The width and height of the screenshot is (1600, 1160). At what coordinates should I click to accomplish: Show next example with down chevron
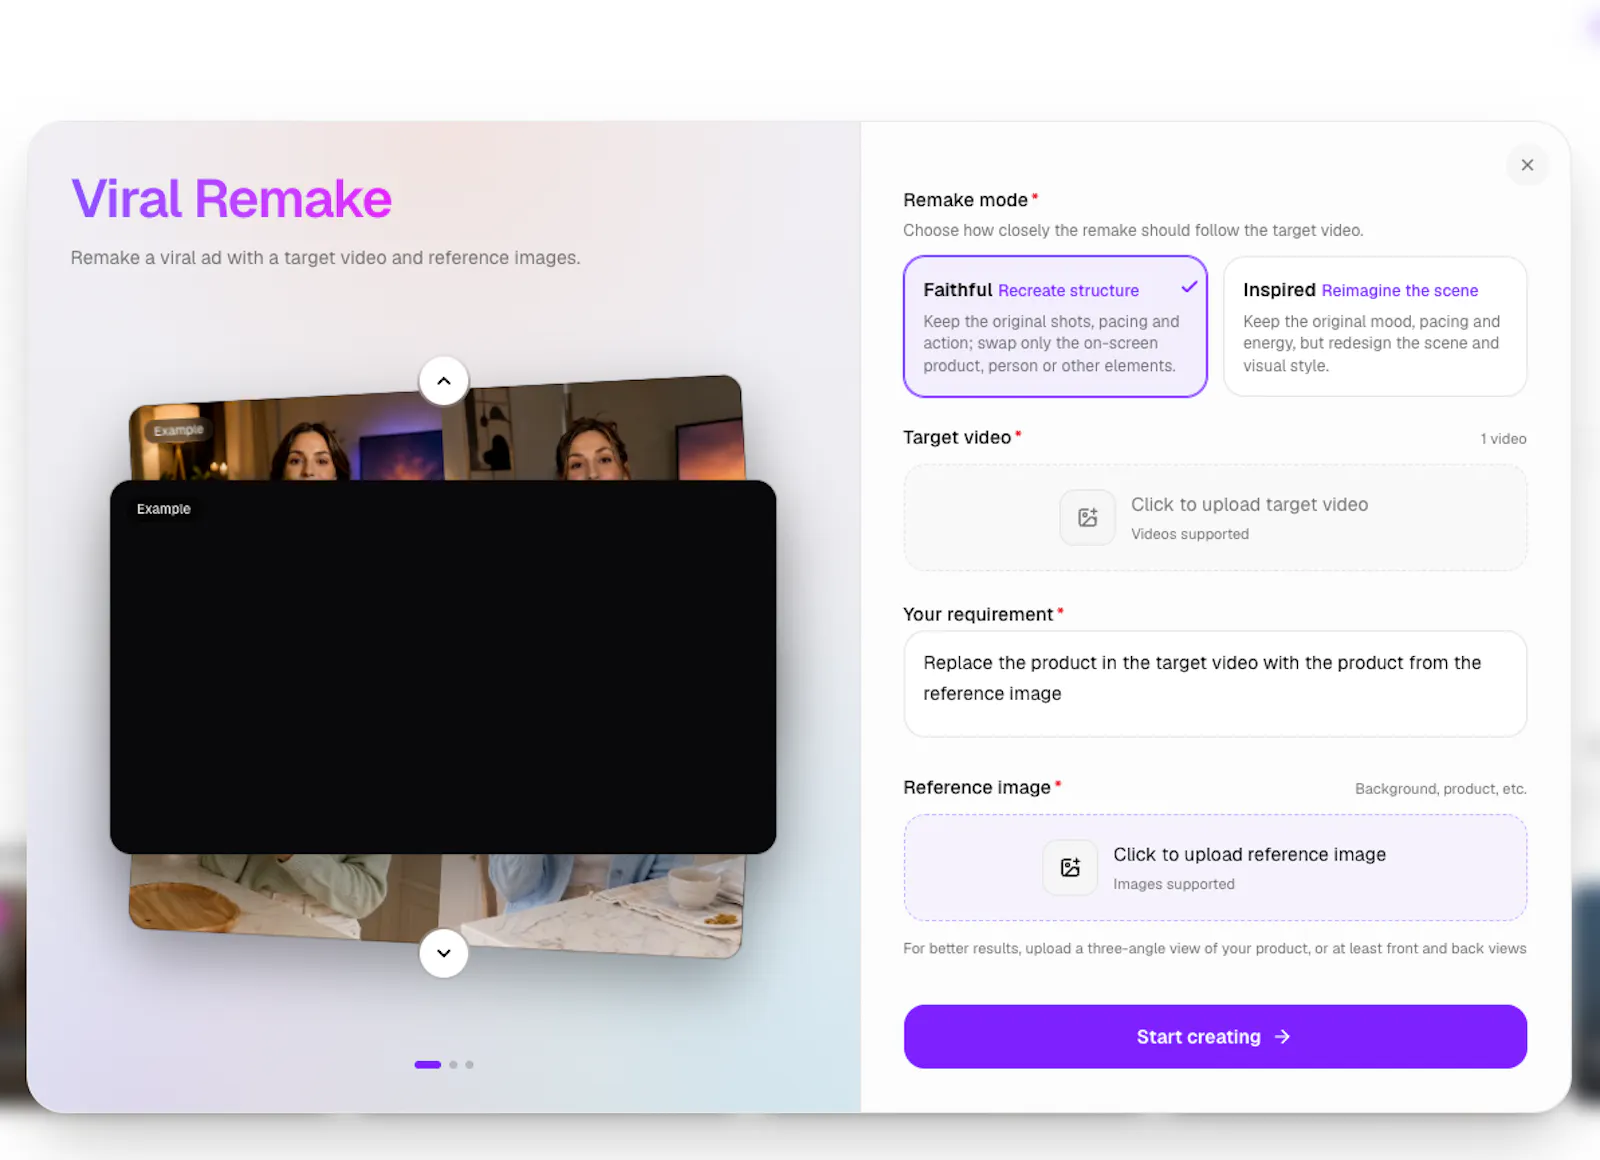[444, 953]
